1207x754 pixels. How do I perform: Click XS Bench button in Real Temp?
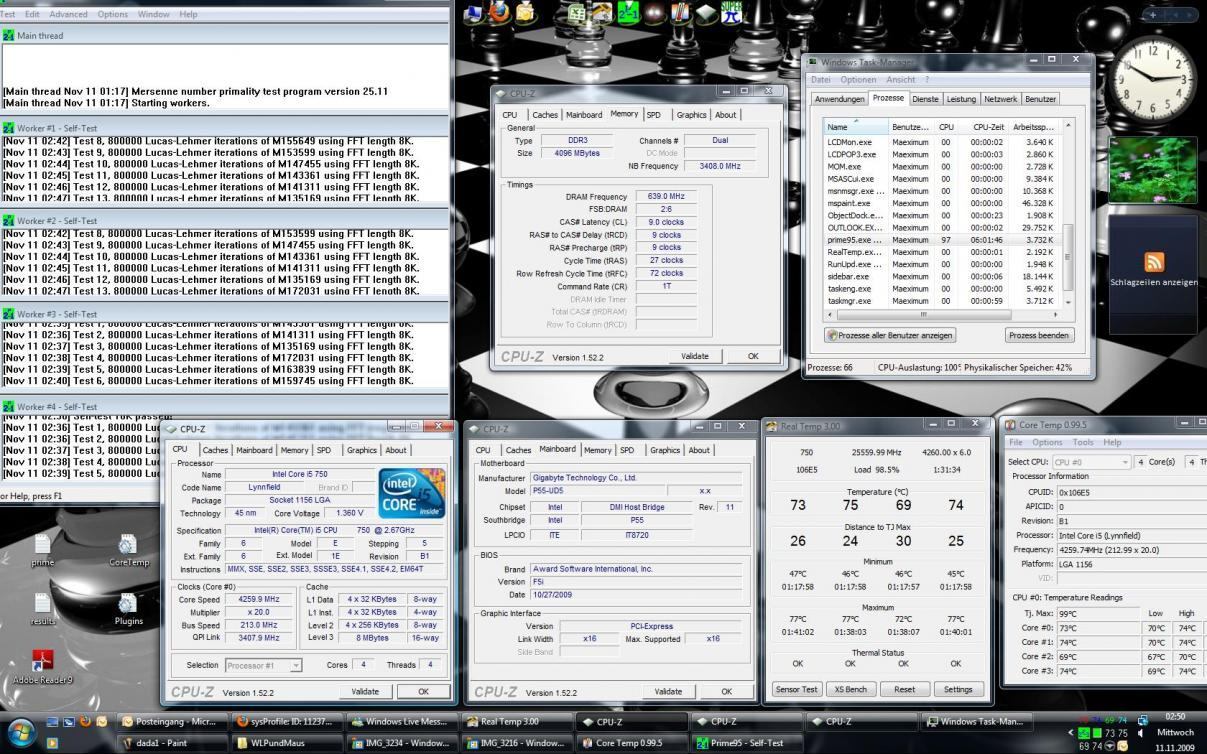[x=851, y=689]
